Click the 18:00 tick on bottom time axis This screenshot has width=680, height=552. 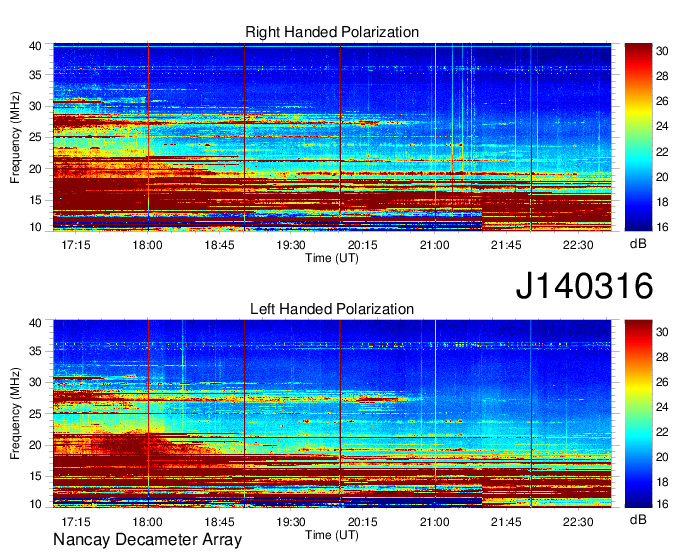147,522
